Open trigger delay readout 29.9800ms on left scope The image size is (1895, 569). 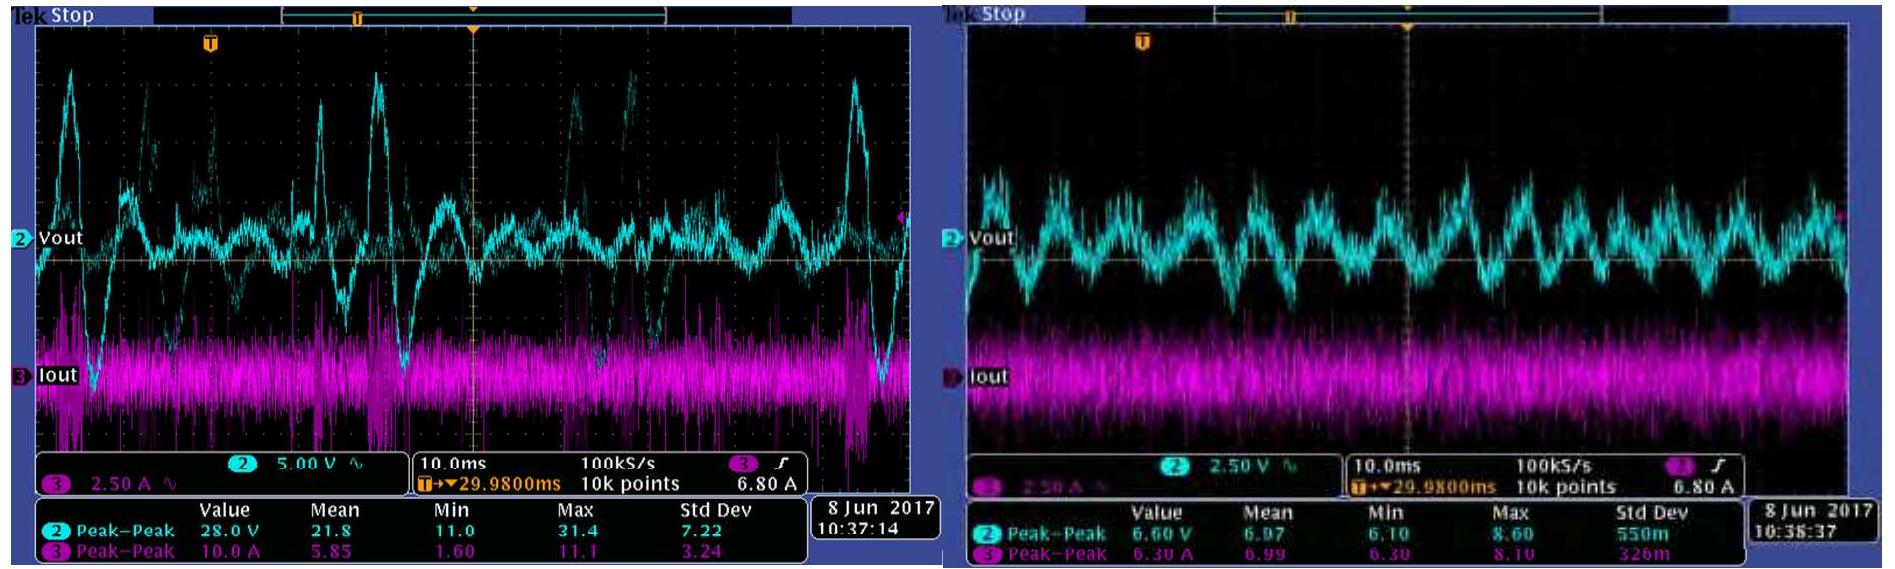[x=490, y=484]
